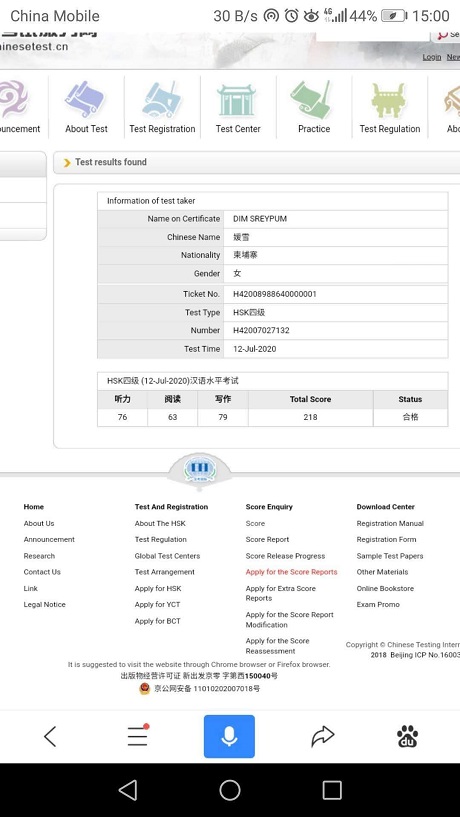Click Apply for HSK link
Viewport: 460px width, 817px height.
[x=158, y=588]
